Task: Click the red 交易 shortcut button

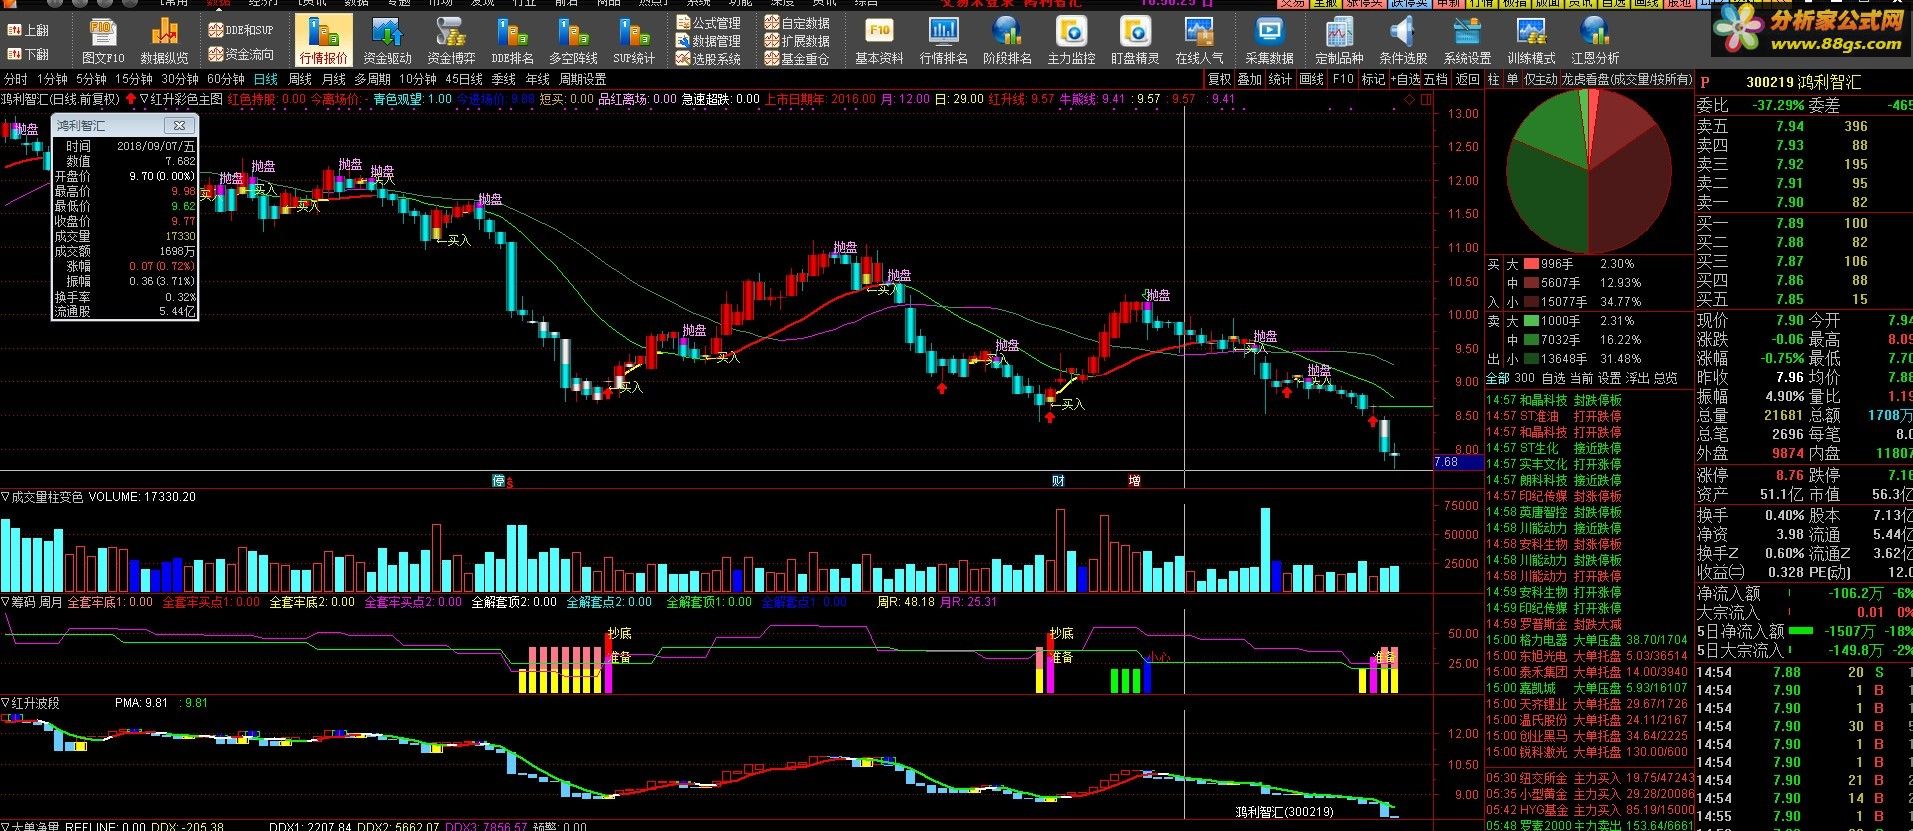Action: 1292,4
